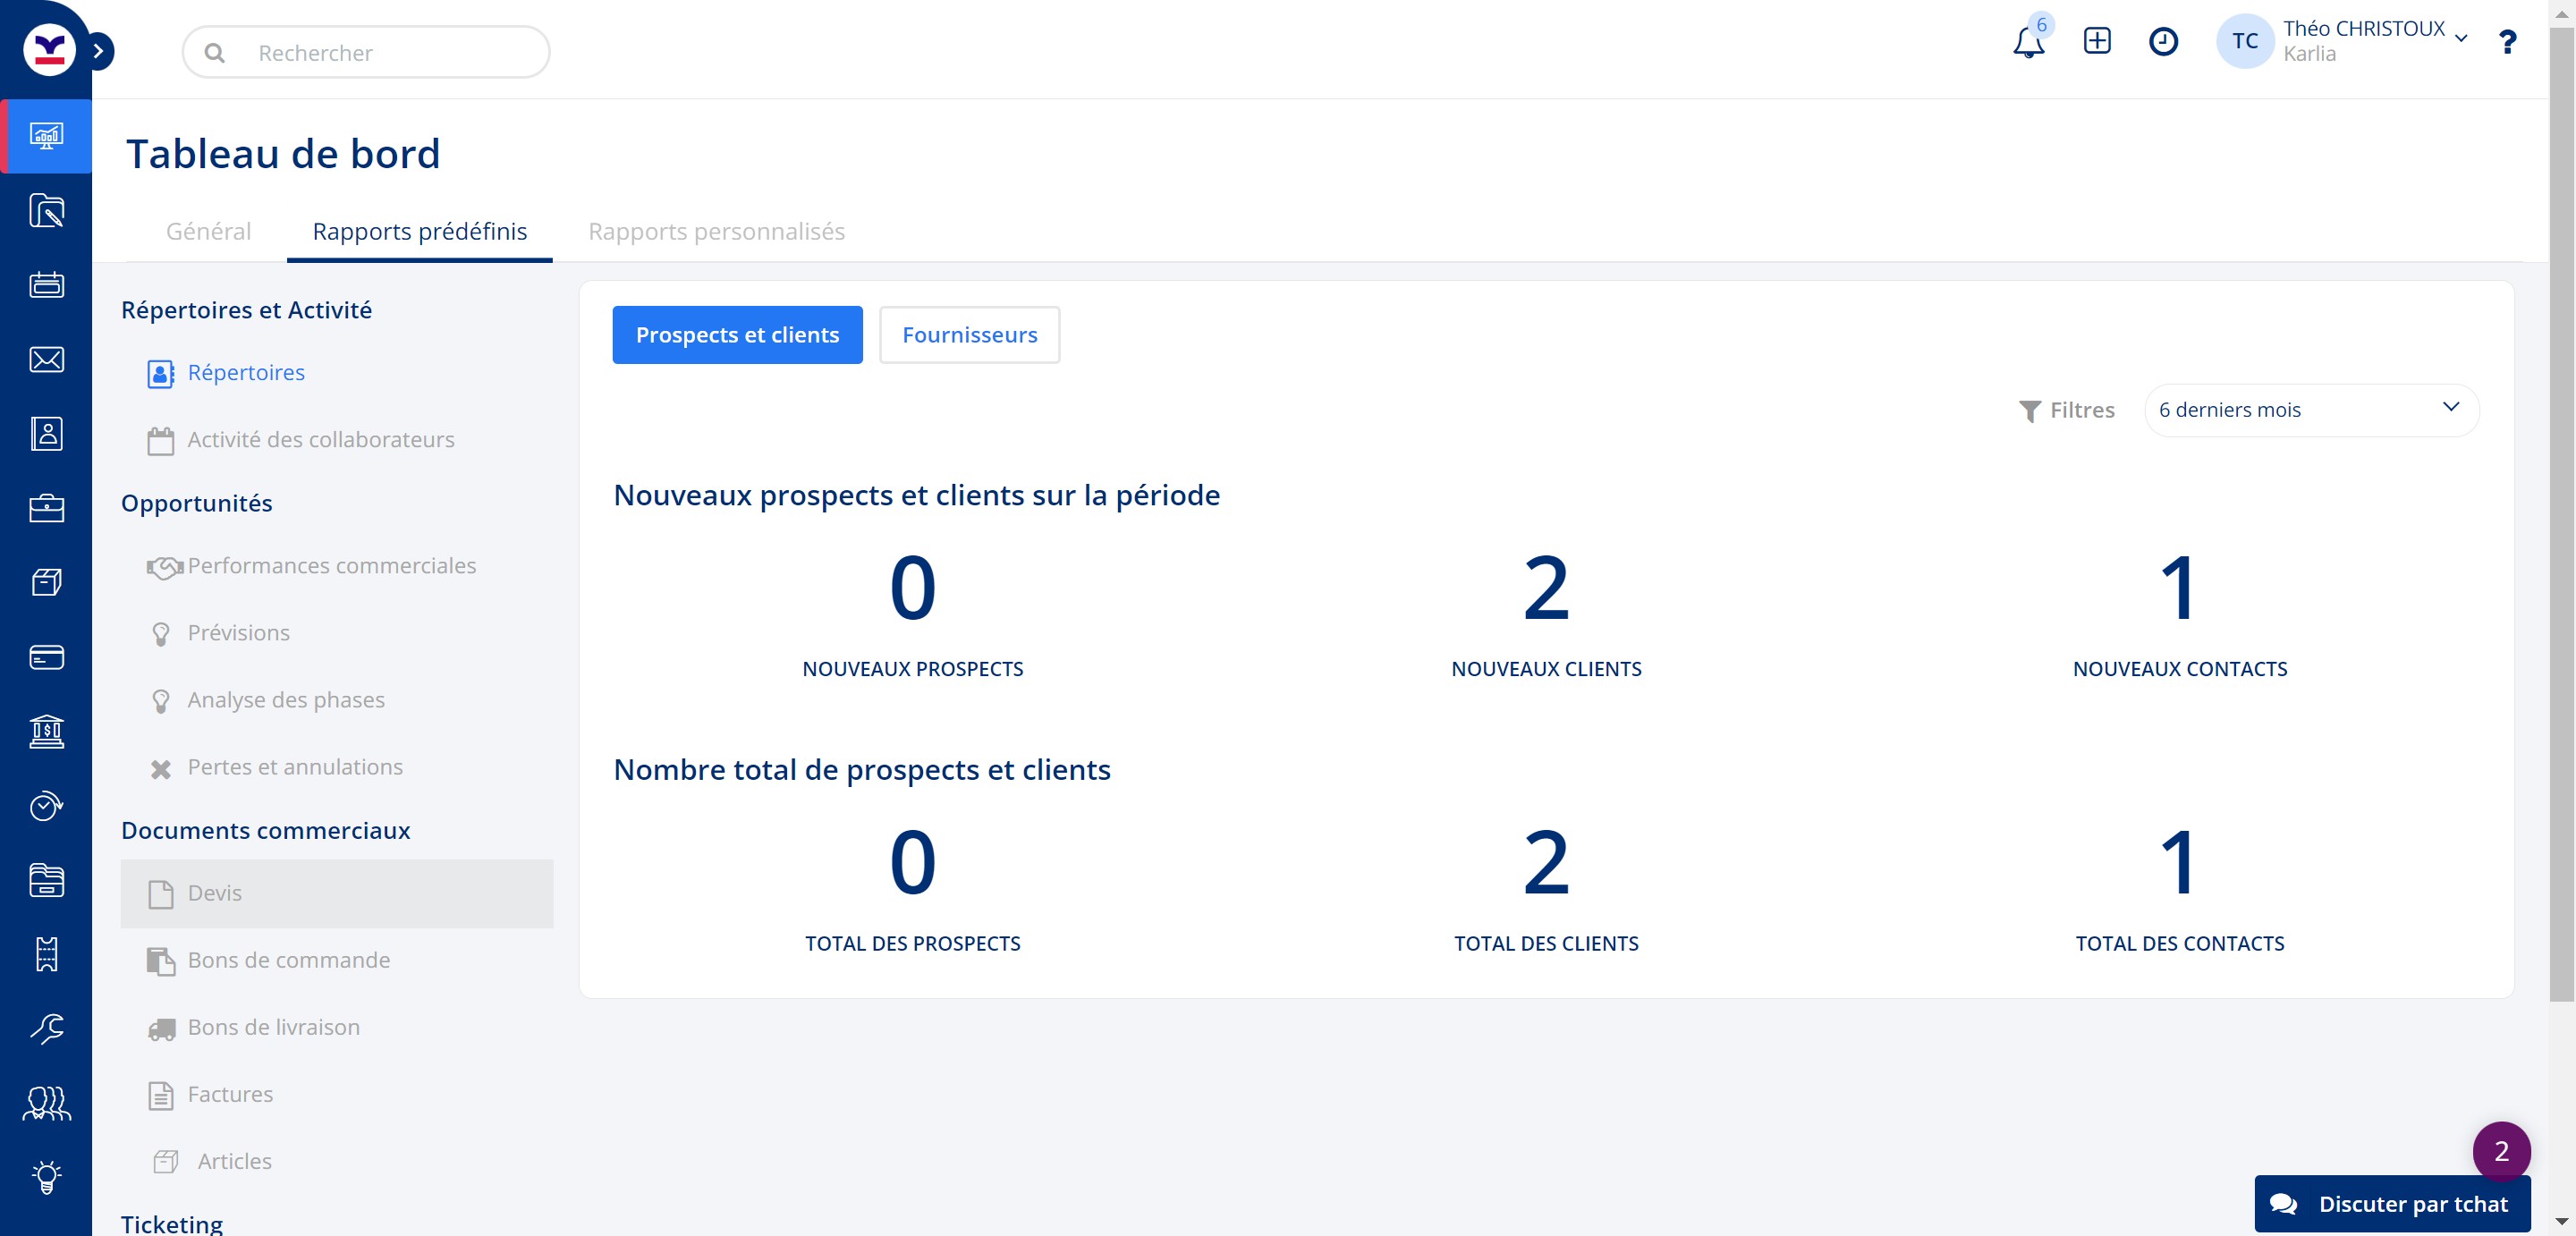Click the lightbulb icon in sidebar
This screenshot has width=2576, height=1236.
(x=46, y=1177)
